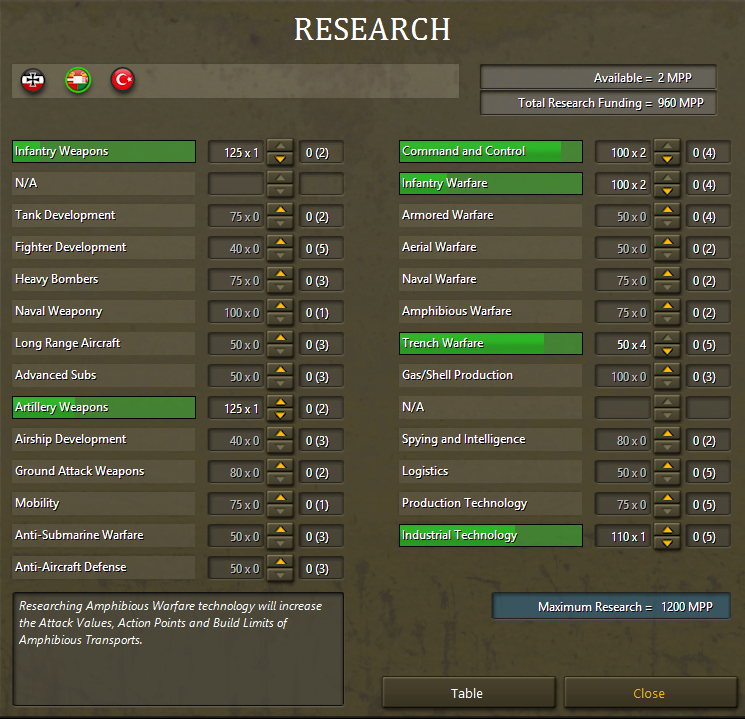Screen dimensions: 745x719
Task: Open the research Table view
Action: [x=468, y=693]
